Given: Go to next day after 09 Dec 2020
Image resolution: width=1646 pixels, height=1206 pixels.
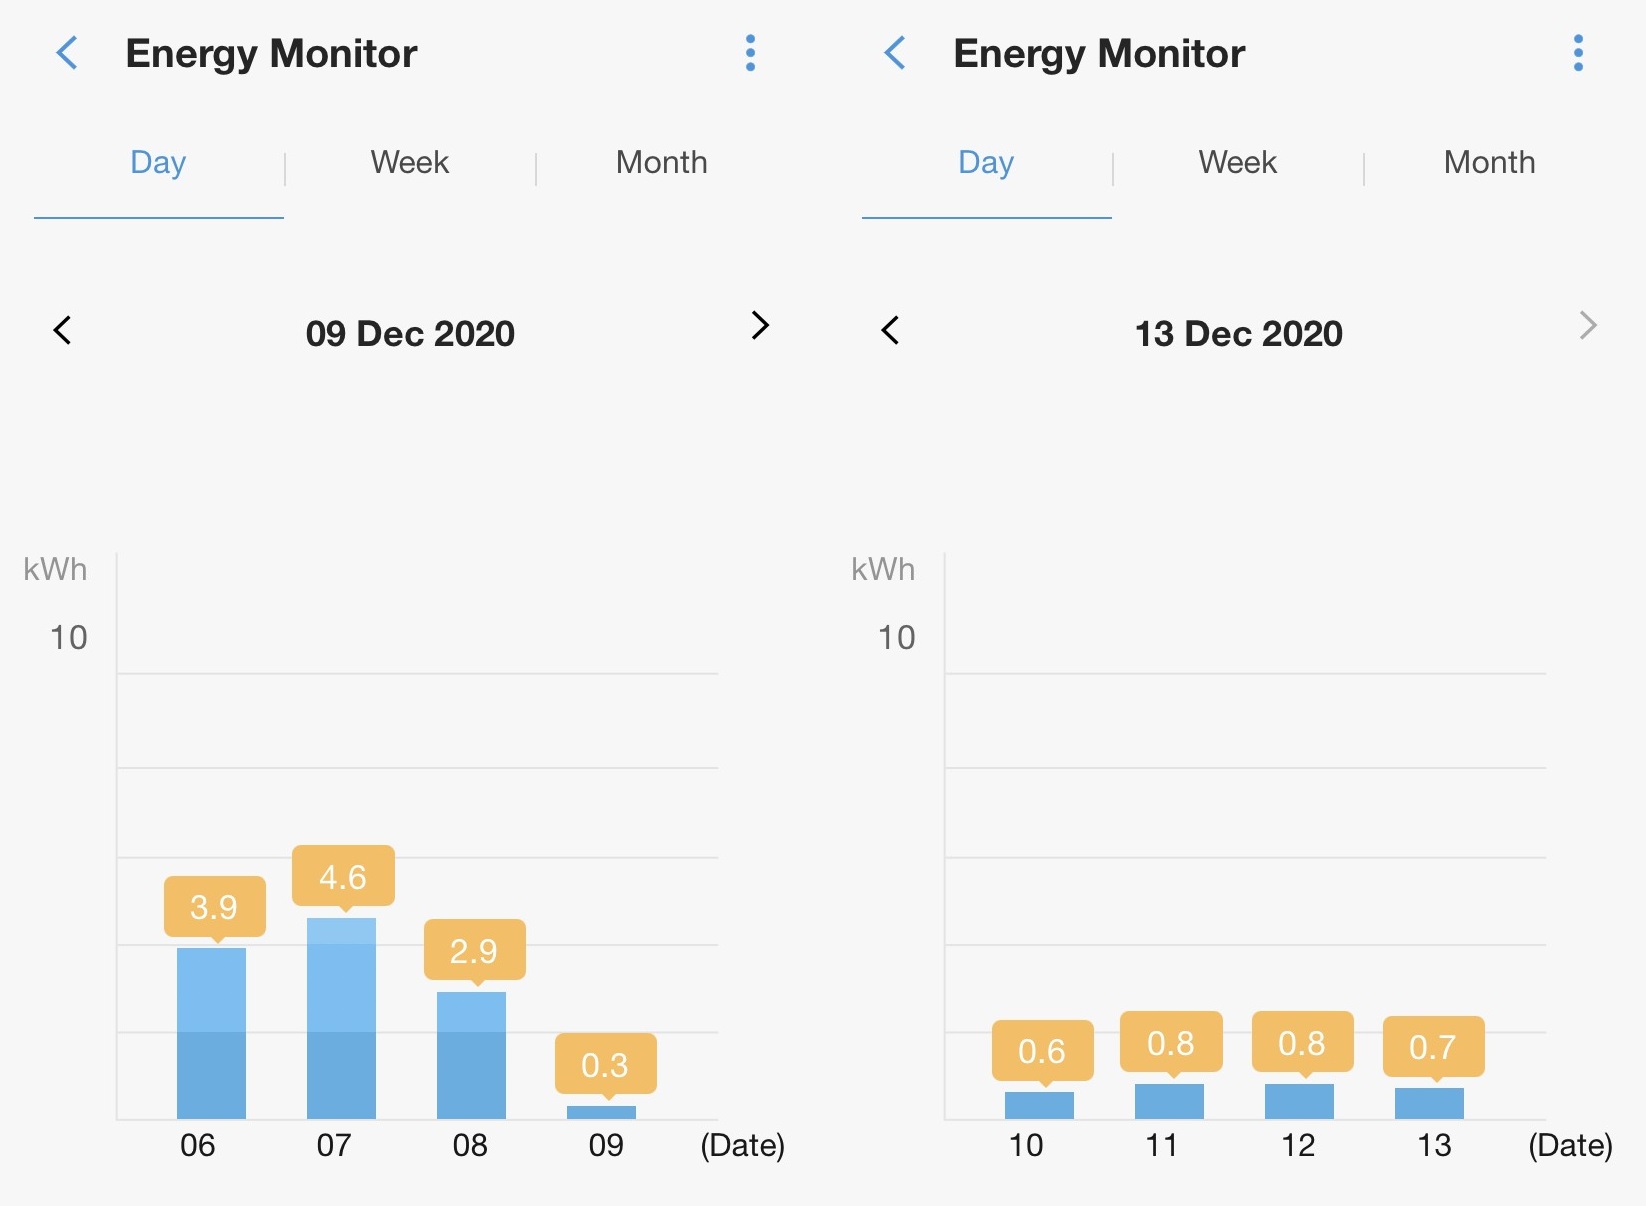Looking at the screenshot, I should 760,326.
